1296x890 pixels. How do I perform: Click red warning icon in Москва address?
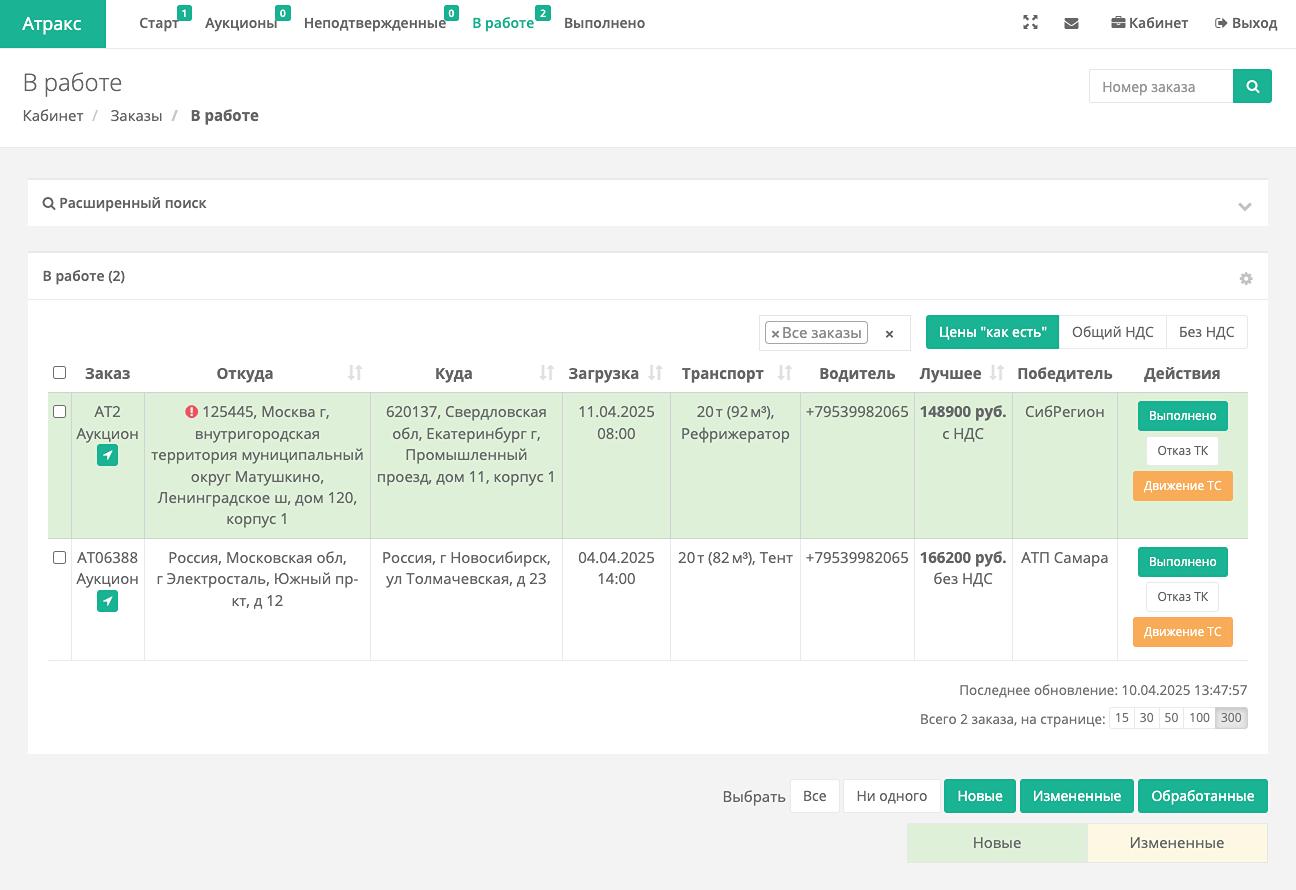192,412
